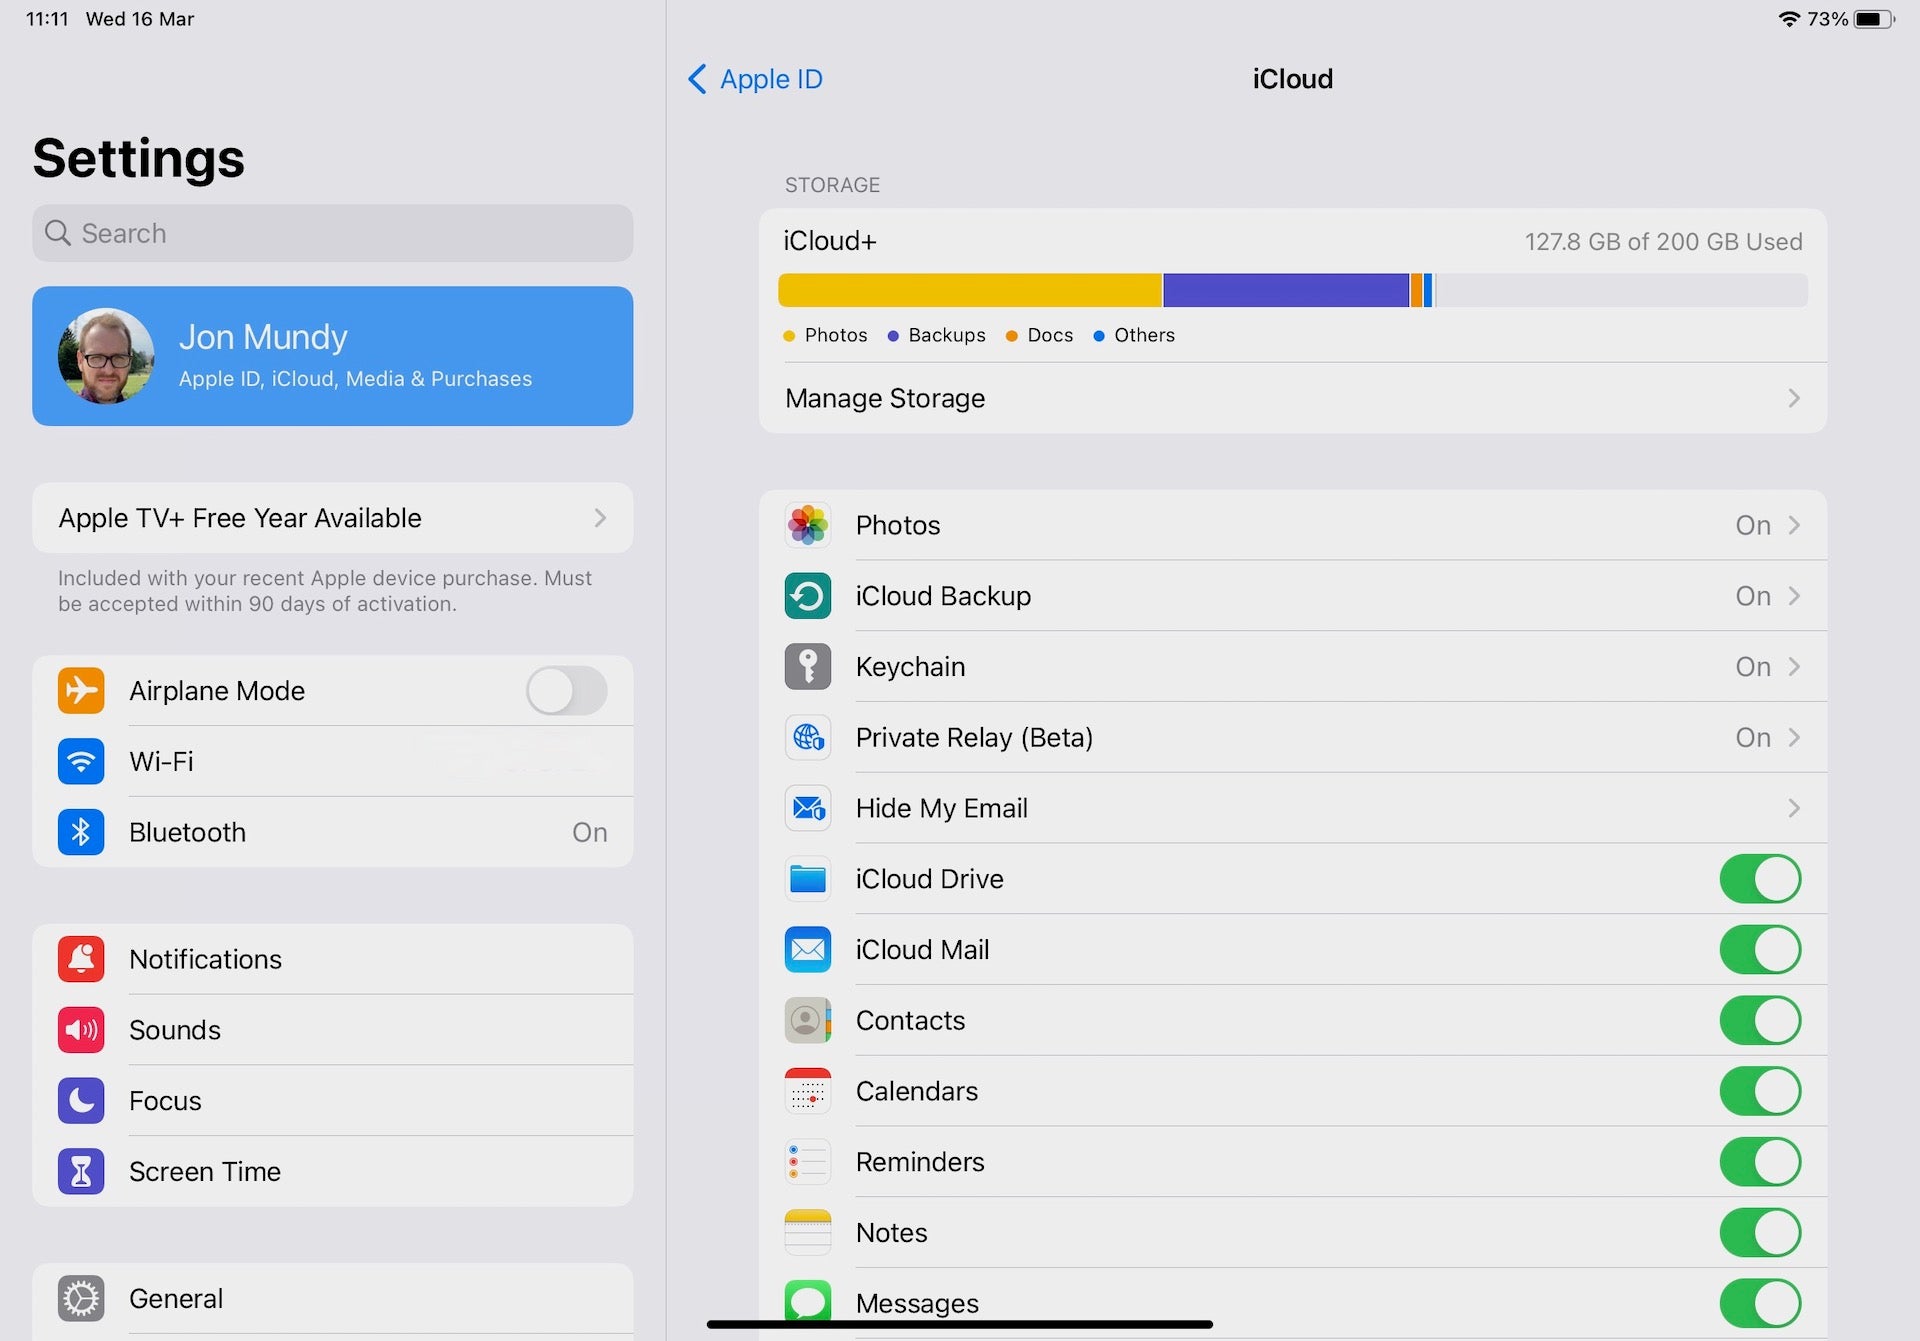Tap the Messages green bubble icon
The height and width of the screenshot is (1341, 1920).
coord(808,1300)
